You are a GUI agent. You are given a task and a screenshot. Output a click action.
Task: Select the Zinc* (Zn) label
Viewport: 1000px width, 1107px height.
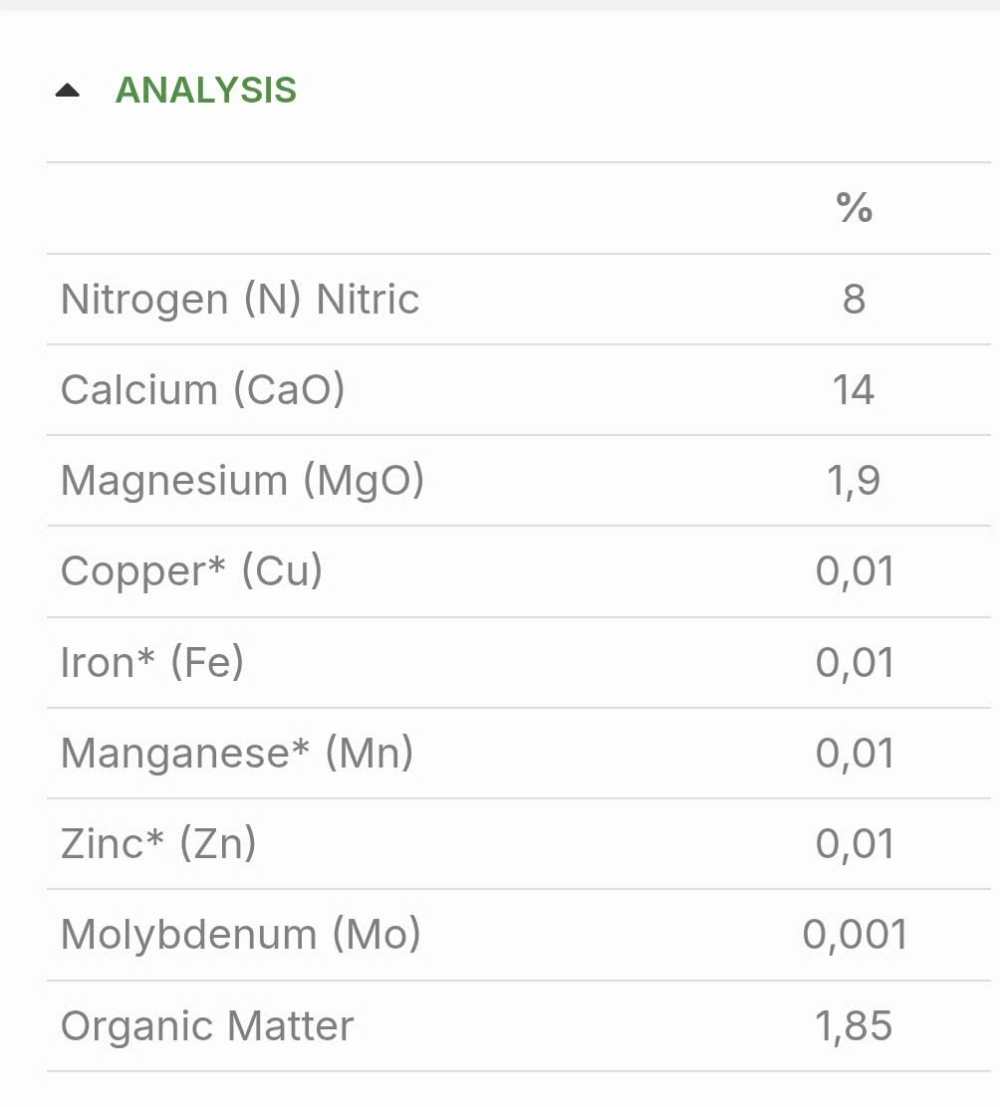pos(158,843)
